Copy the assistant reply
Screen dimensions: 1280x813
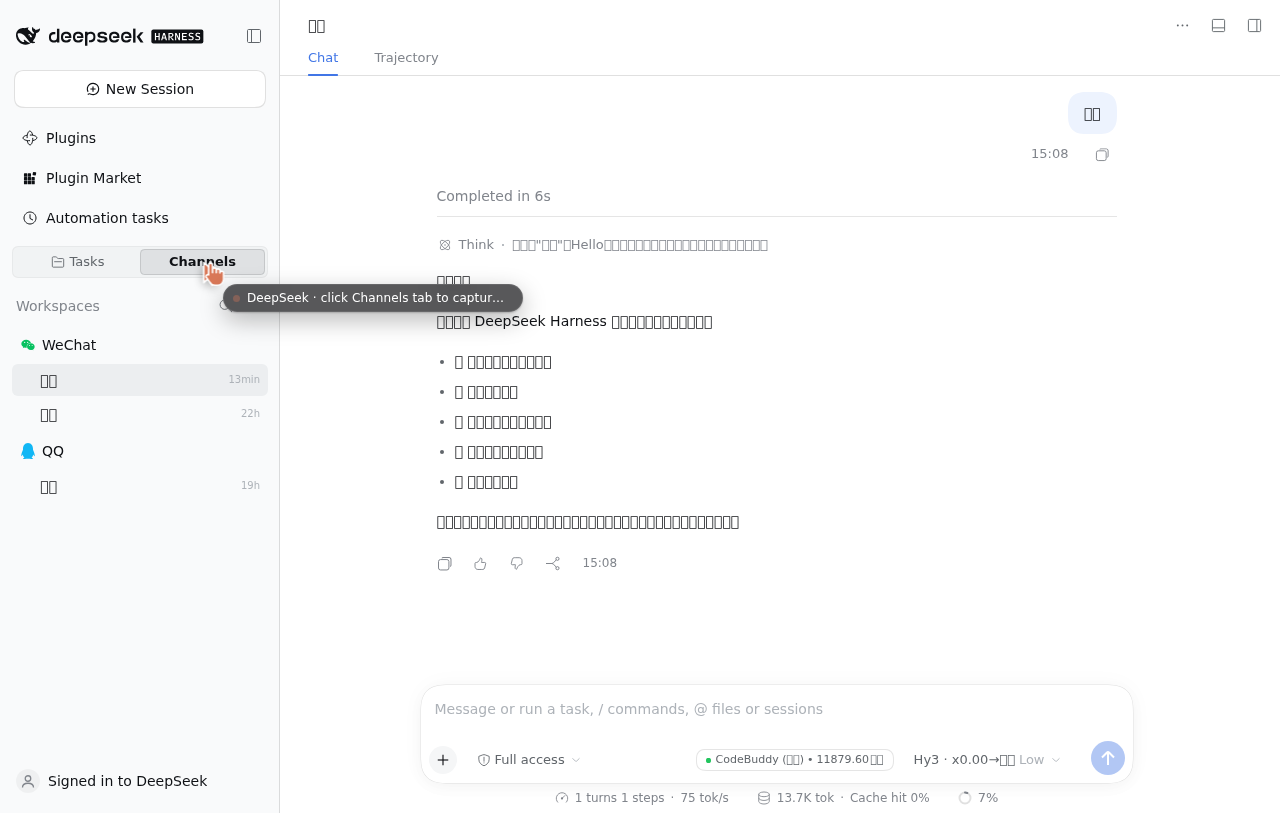point(445,563)
